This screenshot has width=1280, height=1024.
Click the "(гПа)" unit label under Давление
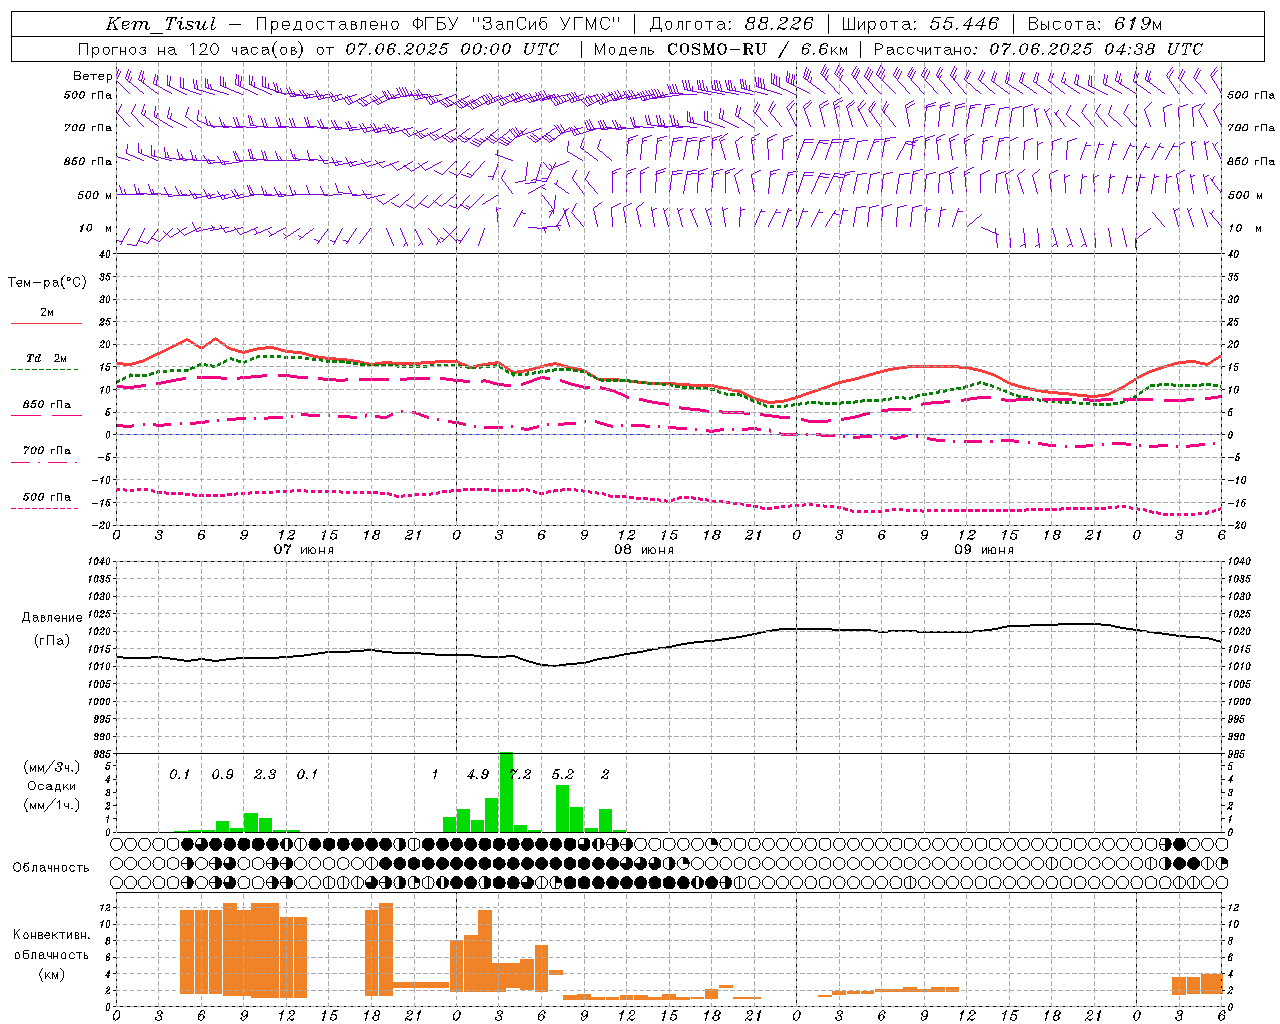click(52, 641)
